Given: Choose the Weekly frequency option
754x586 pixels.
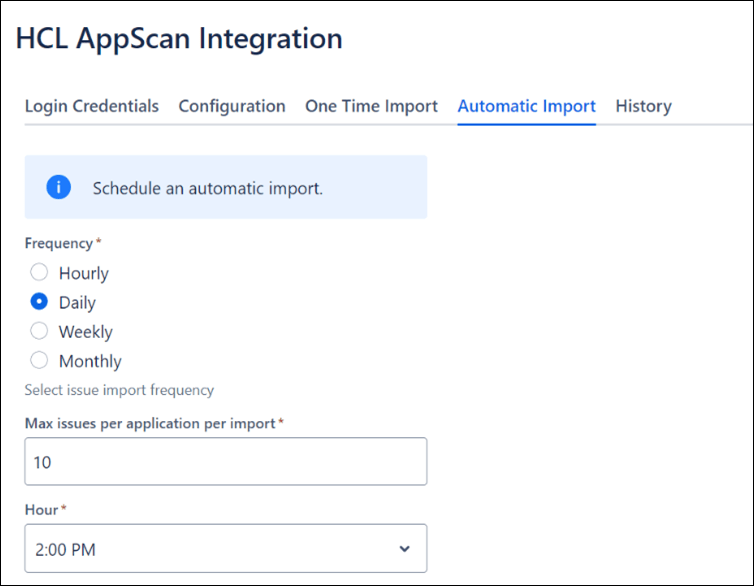Looking at the screenshot, I should coord(39,331).
